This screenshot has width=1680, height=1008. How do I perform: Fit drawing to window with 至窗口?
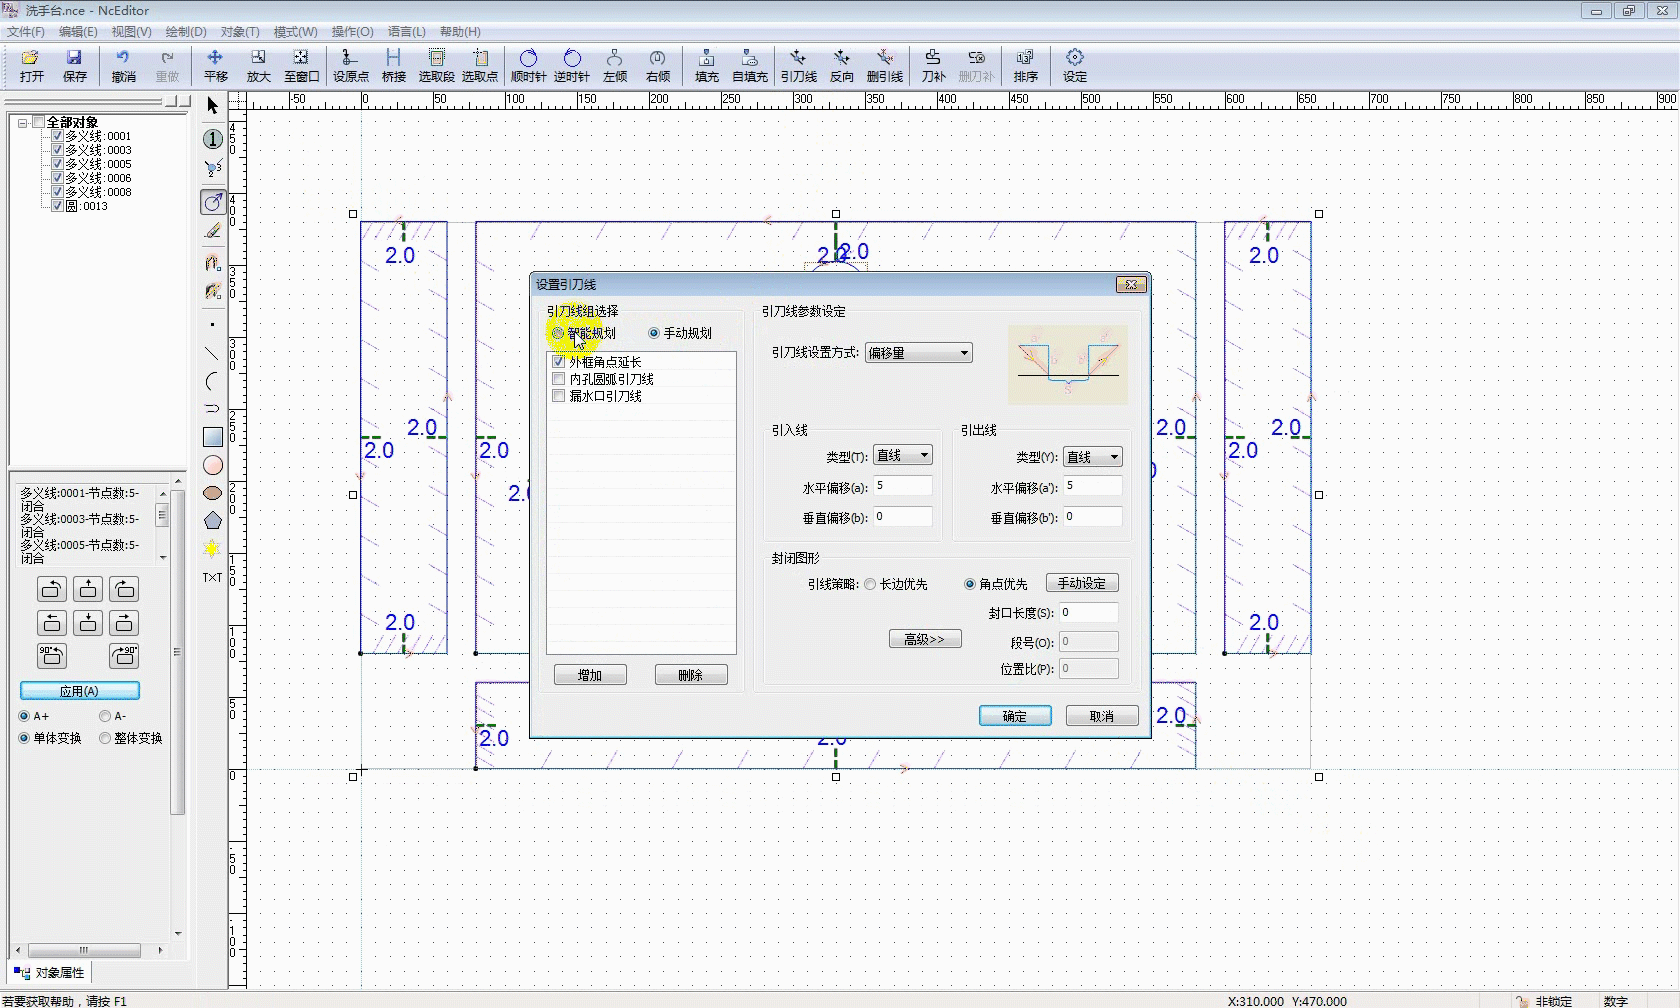301,66
